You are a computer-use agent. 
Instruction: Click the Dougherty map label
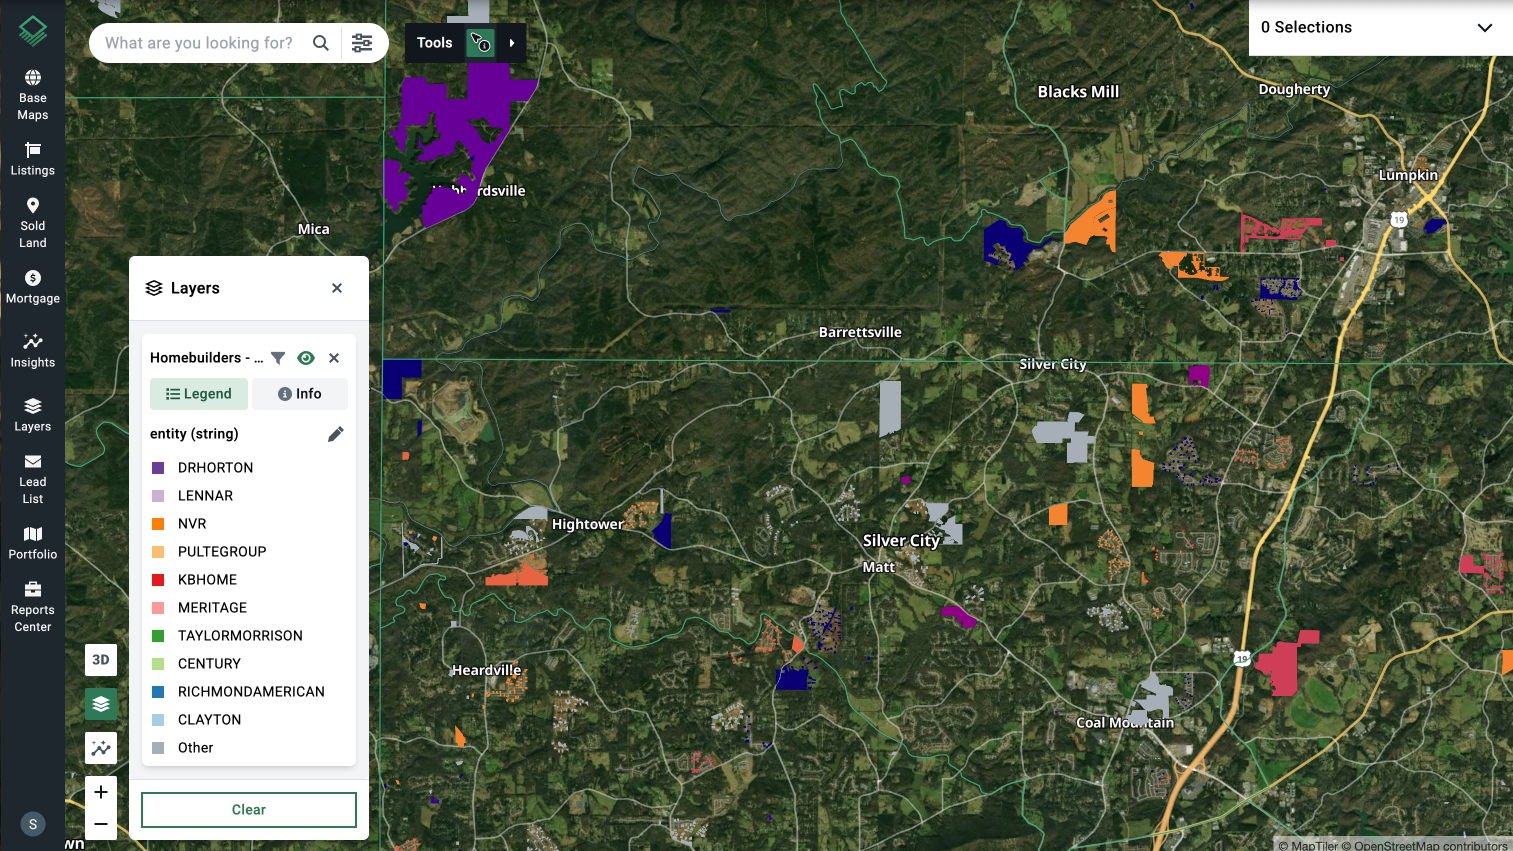pyautogui.click(x=1294, y=89)
